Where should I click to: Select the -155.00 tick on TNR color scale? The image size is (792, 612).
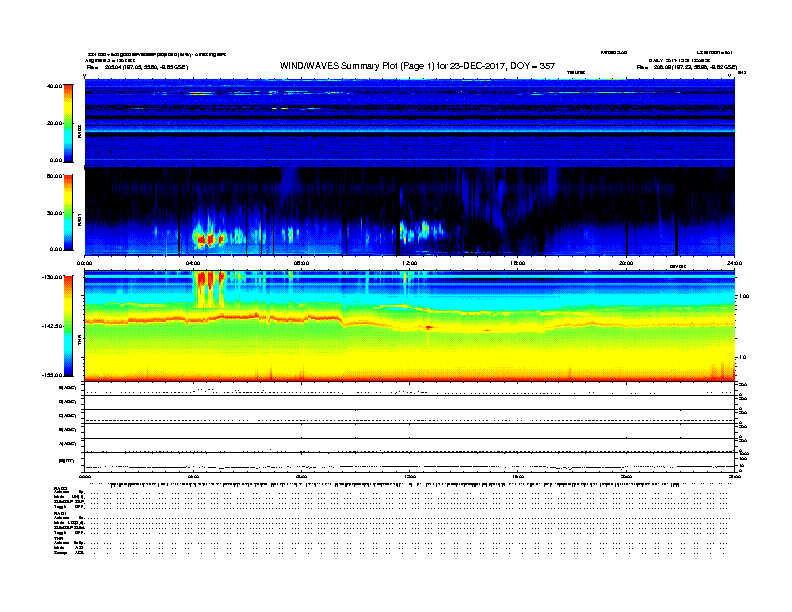coord(52,375)
